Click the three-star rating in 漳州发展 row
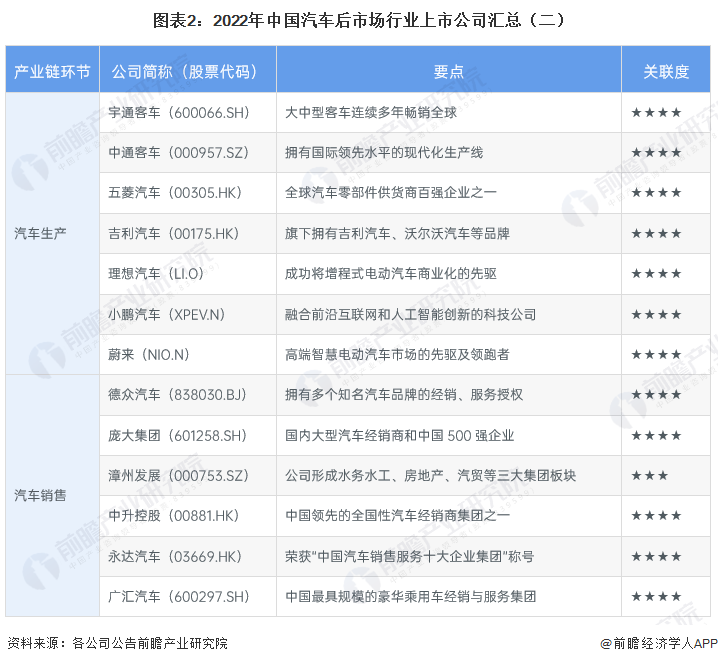Viewport: 718px width, 664px height. tap(650, 476)
